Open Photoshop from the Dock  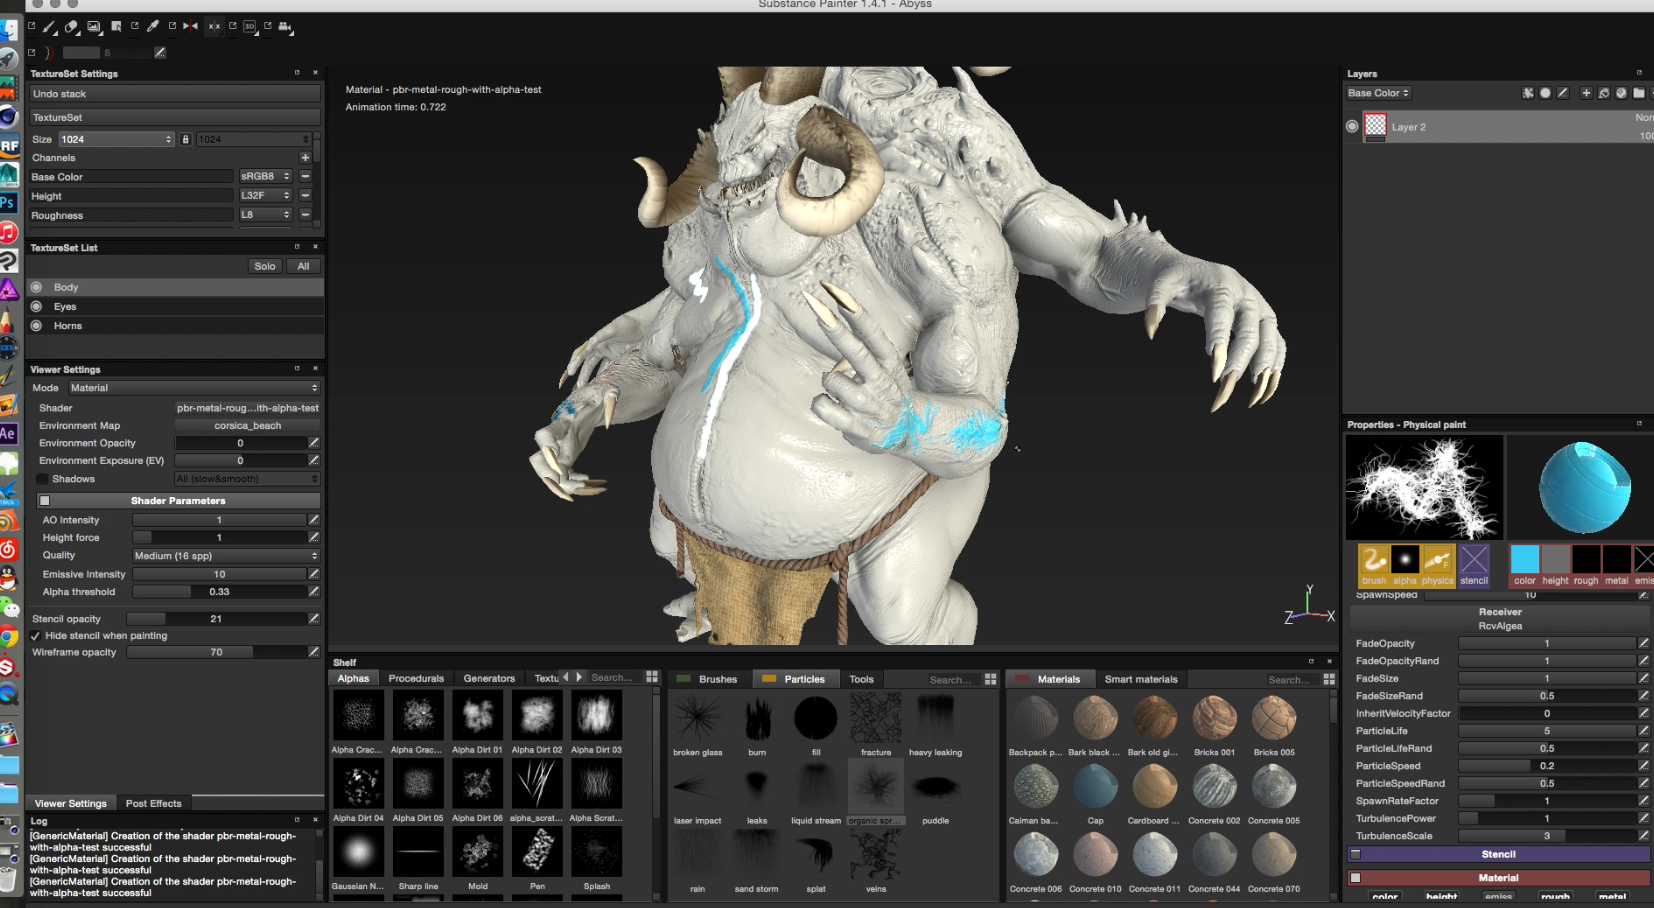click(8, 203)
